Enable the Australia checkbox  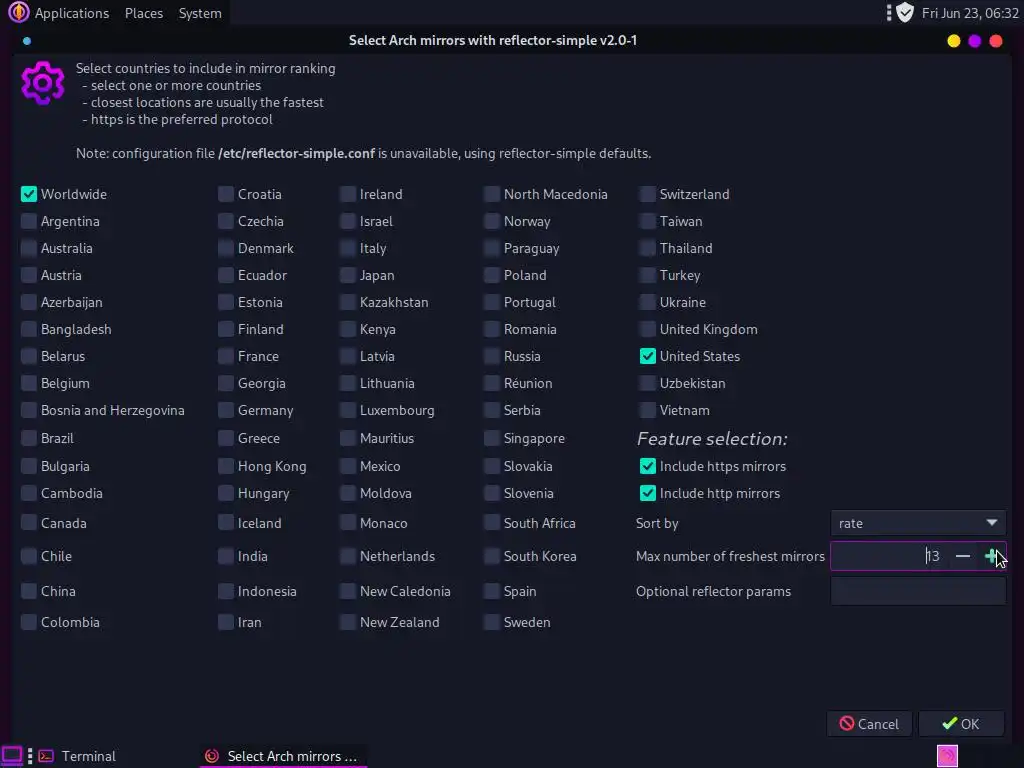point(29,248)
